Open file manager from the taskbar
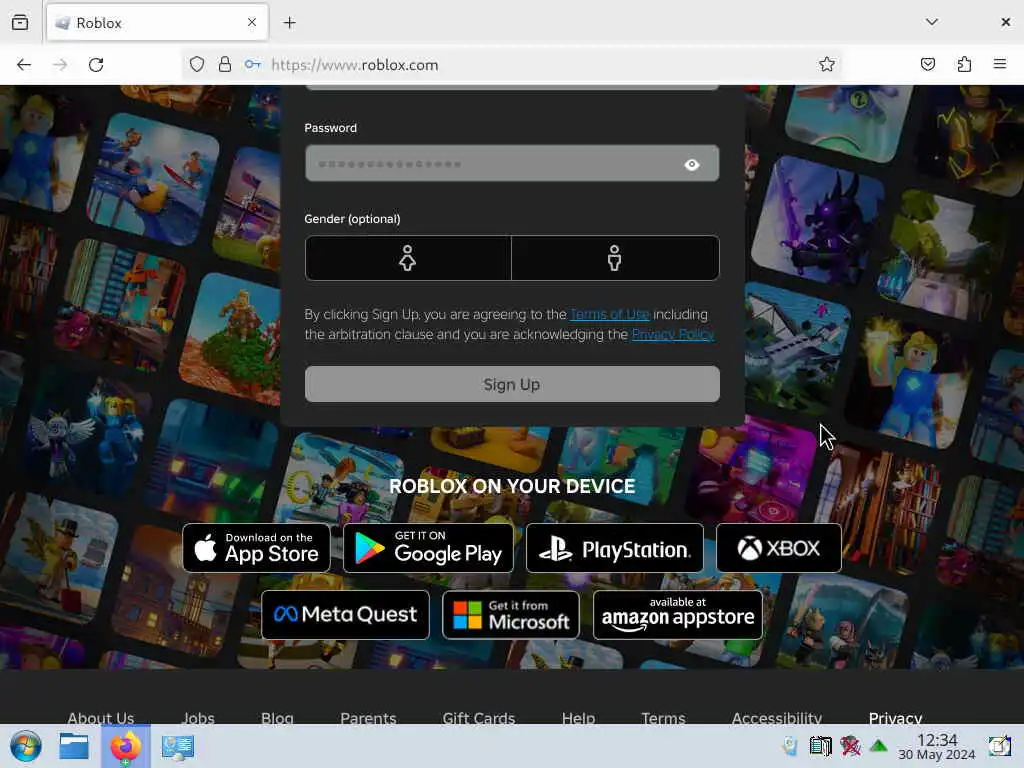Screen dimensions: 1024x768 tap(74, 746)
